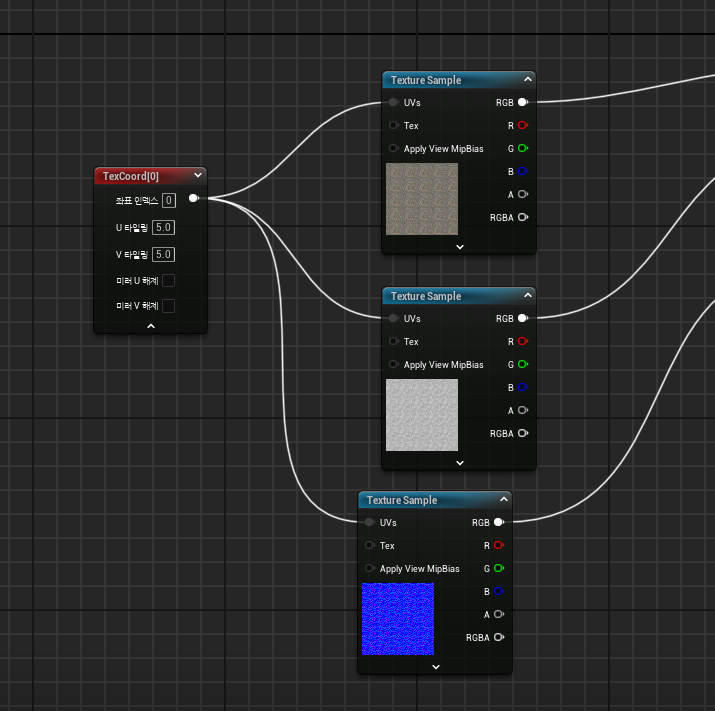The width and height of the screenshot is (715, 711).
Task: Click the A alpha pin on middle Texture Sample
Action: click(522, 411)
